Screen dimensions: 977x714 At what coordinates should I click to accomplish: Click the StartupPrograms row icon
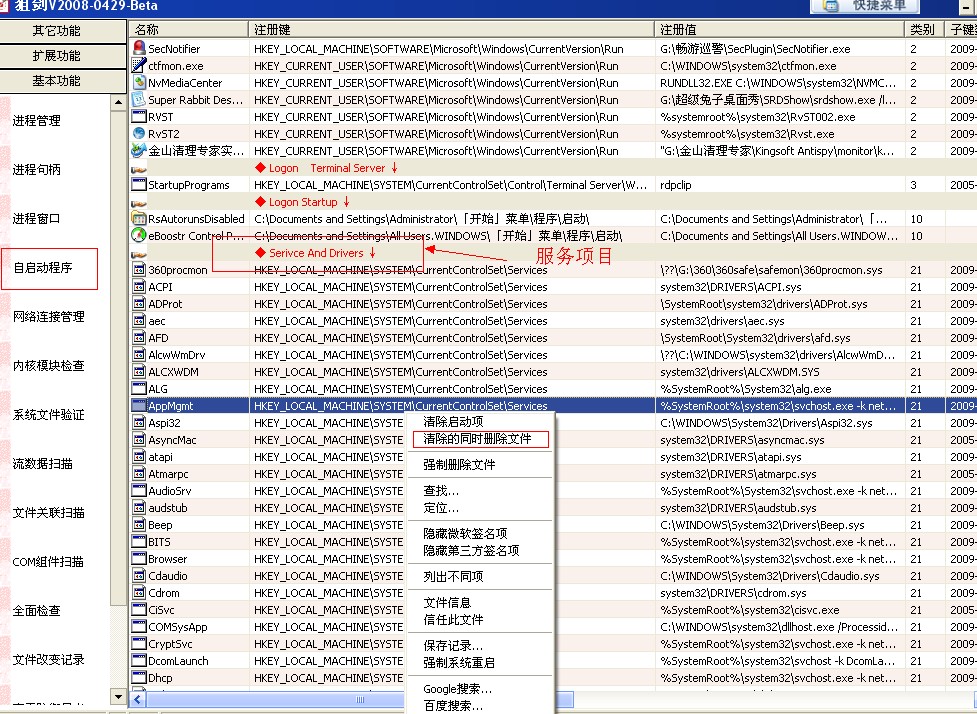tap(139, 184)
